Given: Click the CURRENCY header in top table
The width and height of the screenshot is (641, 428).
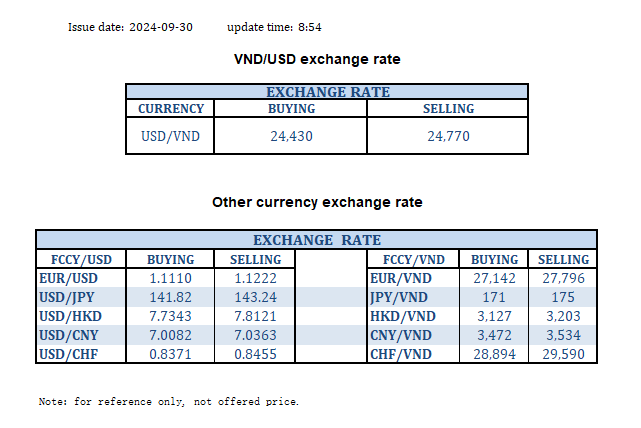Looking at the screenshot, I should click(171, 109).
